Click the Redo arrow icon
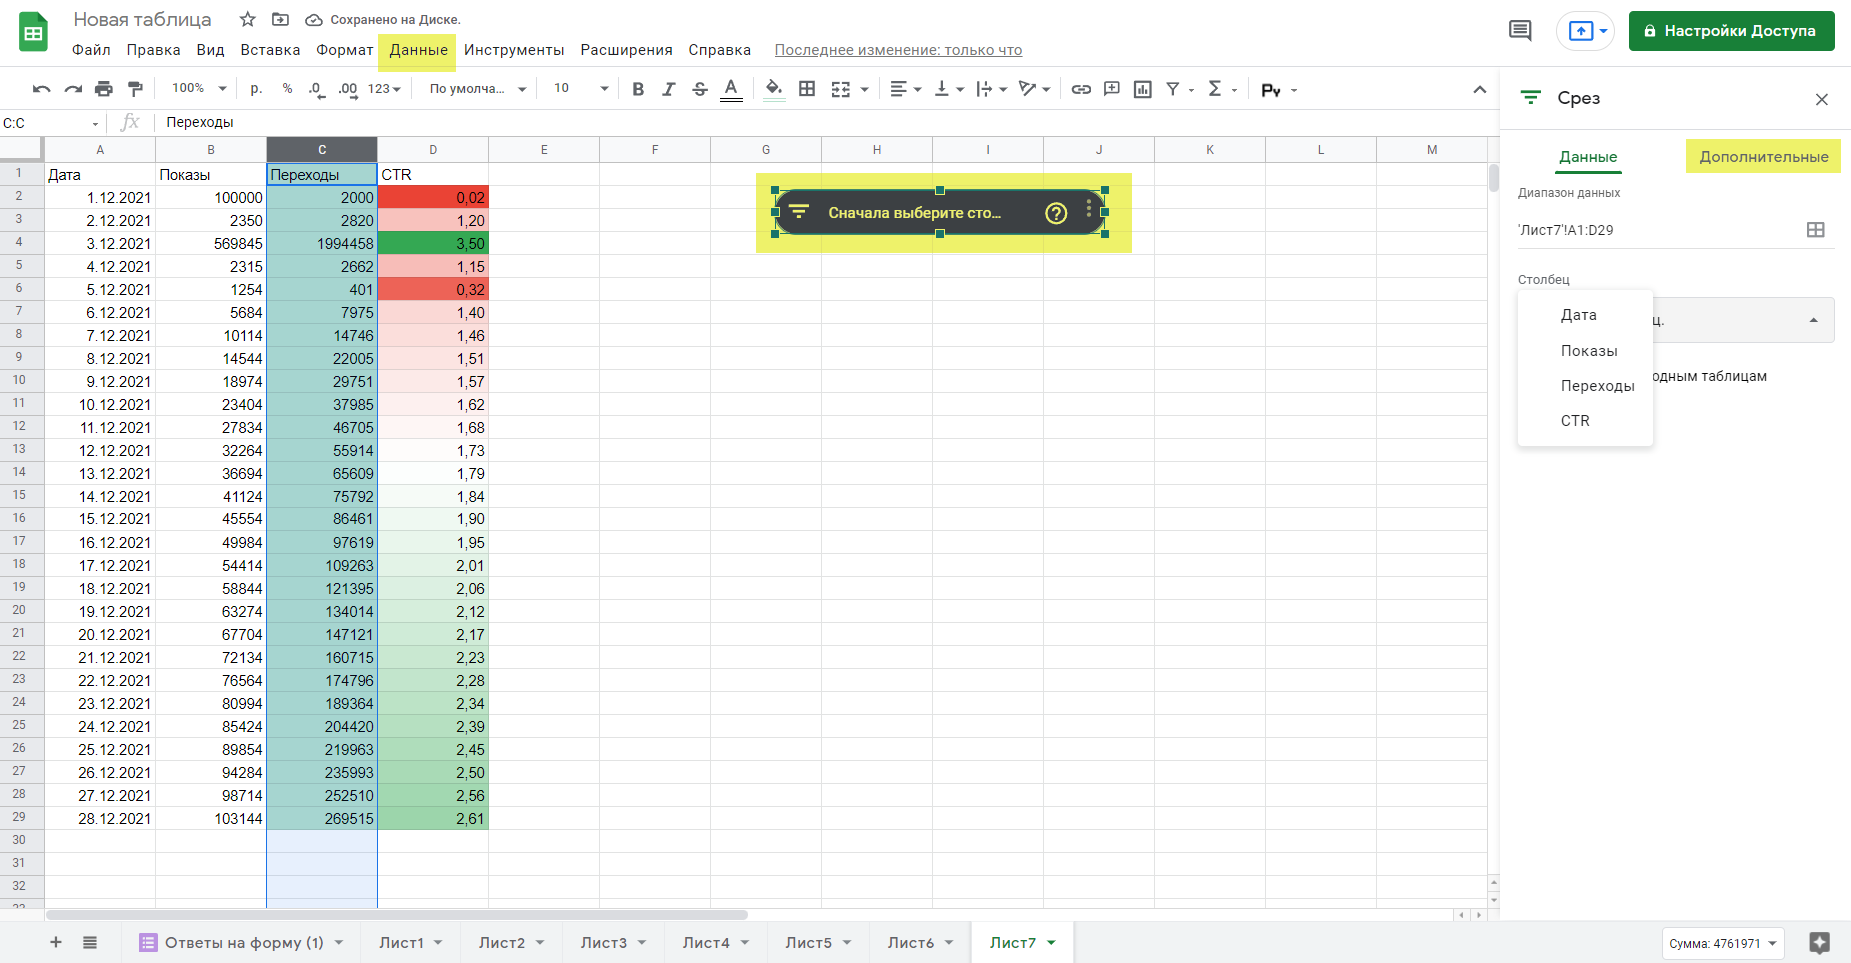 pyautogui.click(x=73, y=89)
